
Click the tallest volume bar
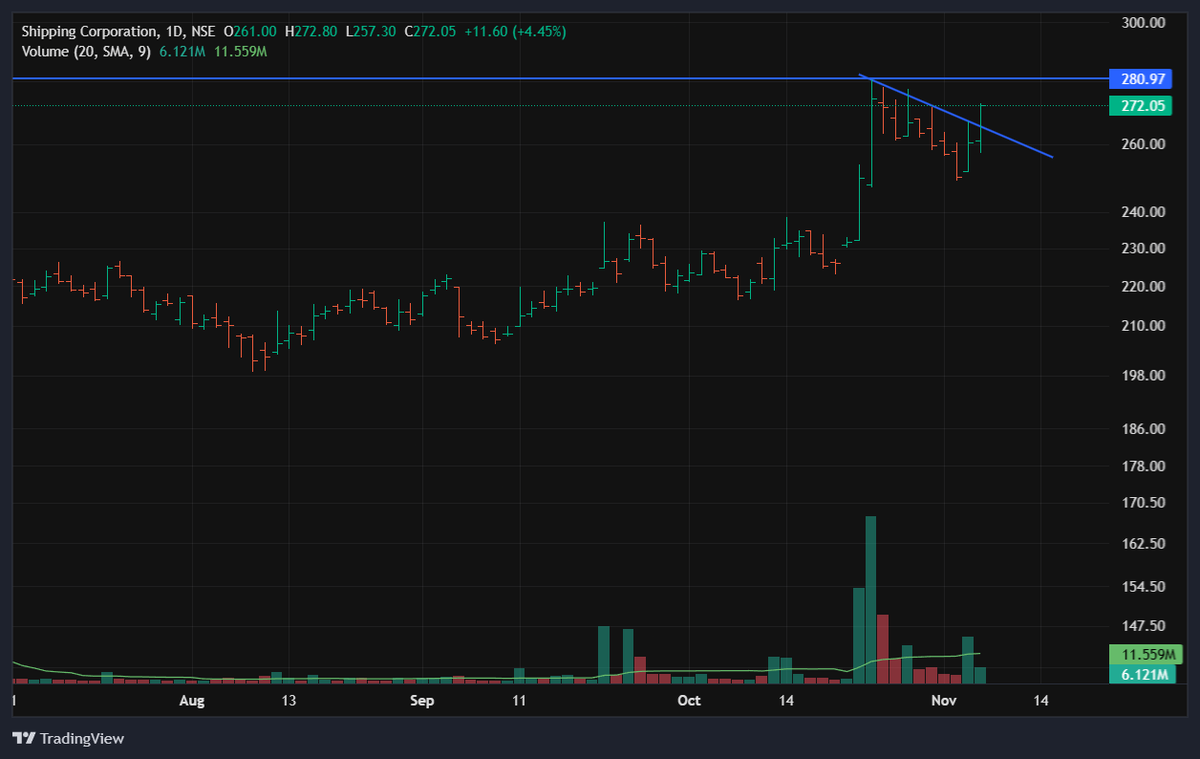pos(870,600)
